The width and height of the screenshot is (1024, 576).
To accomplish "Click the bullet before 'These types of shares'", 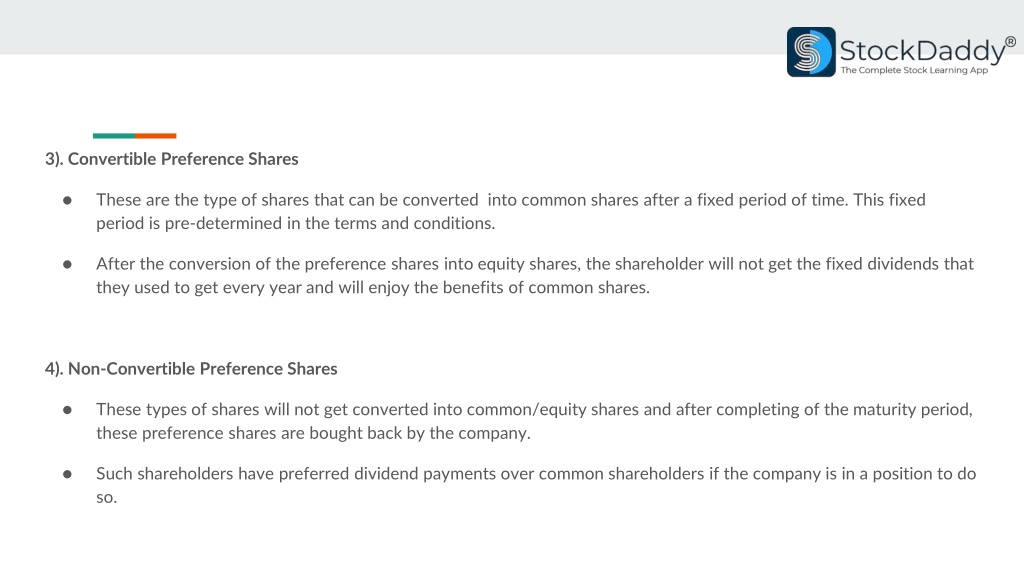I will click(x=67, y=410).
